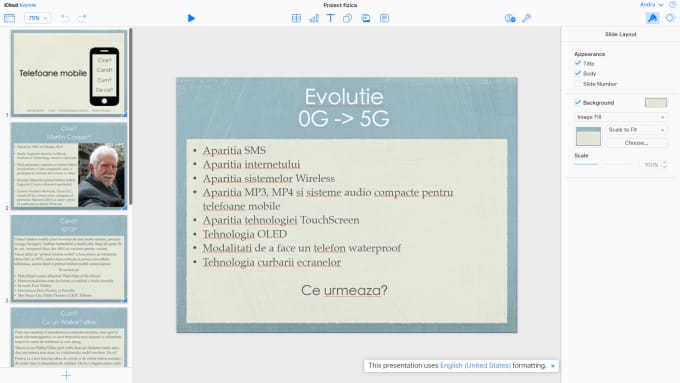Click the 'Aparitia SMS' bullet
The image size is (680, 383).
(x=234, y=151)
